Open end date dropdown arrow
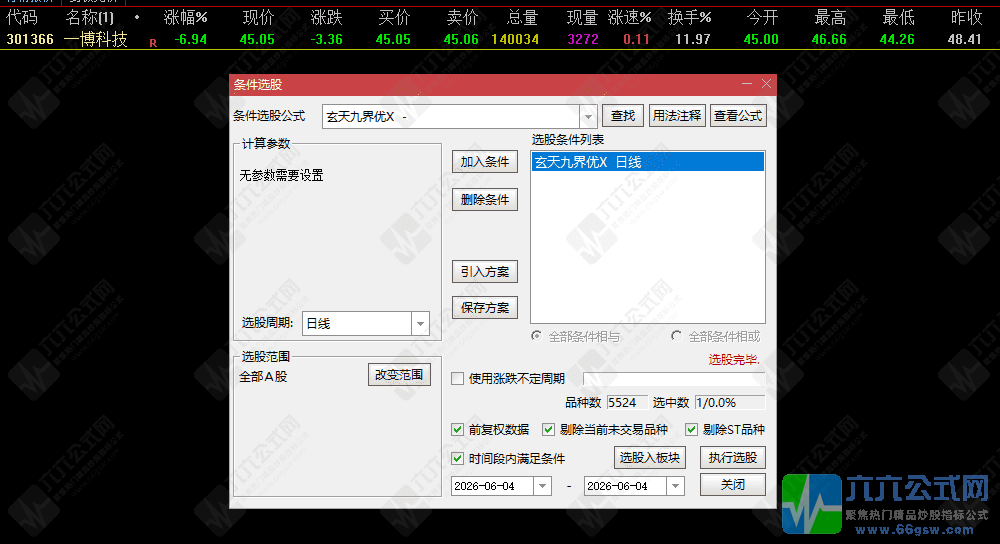This screenshot has width=1000, height=544. (x=675, y=486)
